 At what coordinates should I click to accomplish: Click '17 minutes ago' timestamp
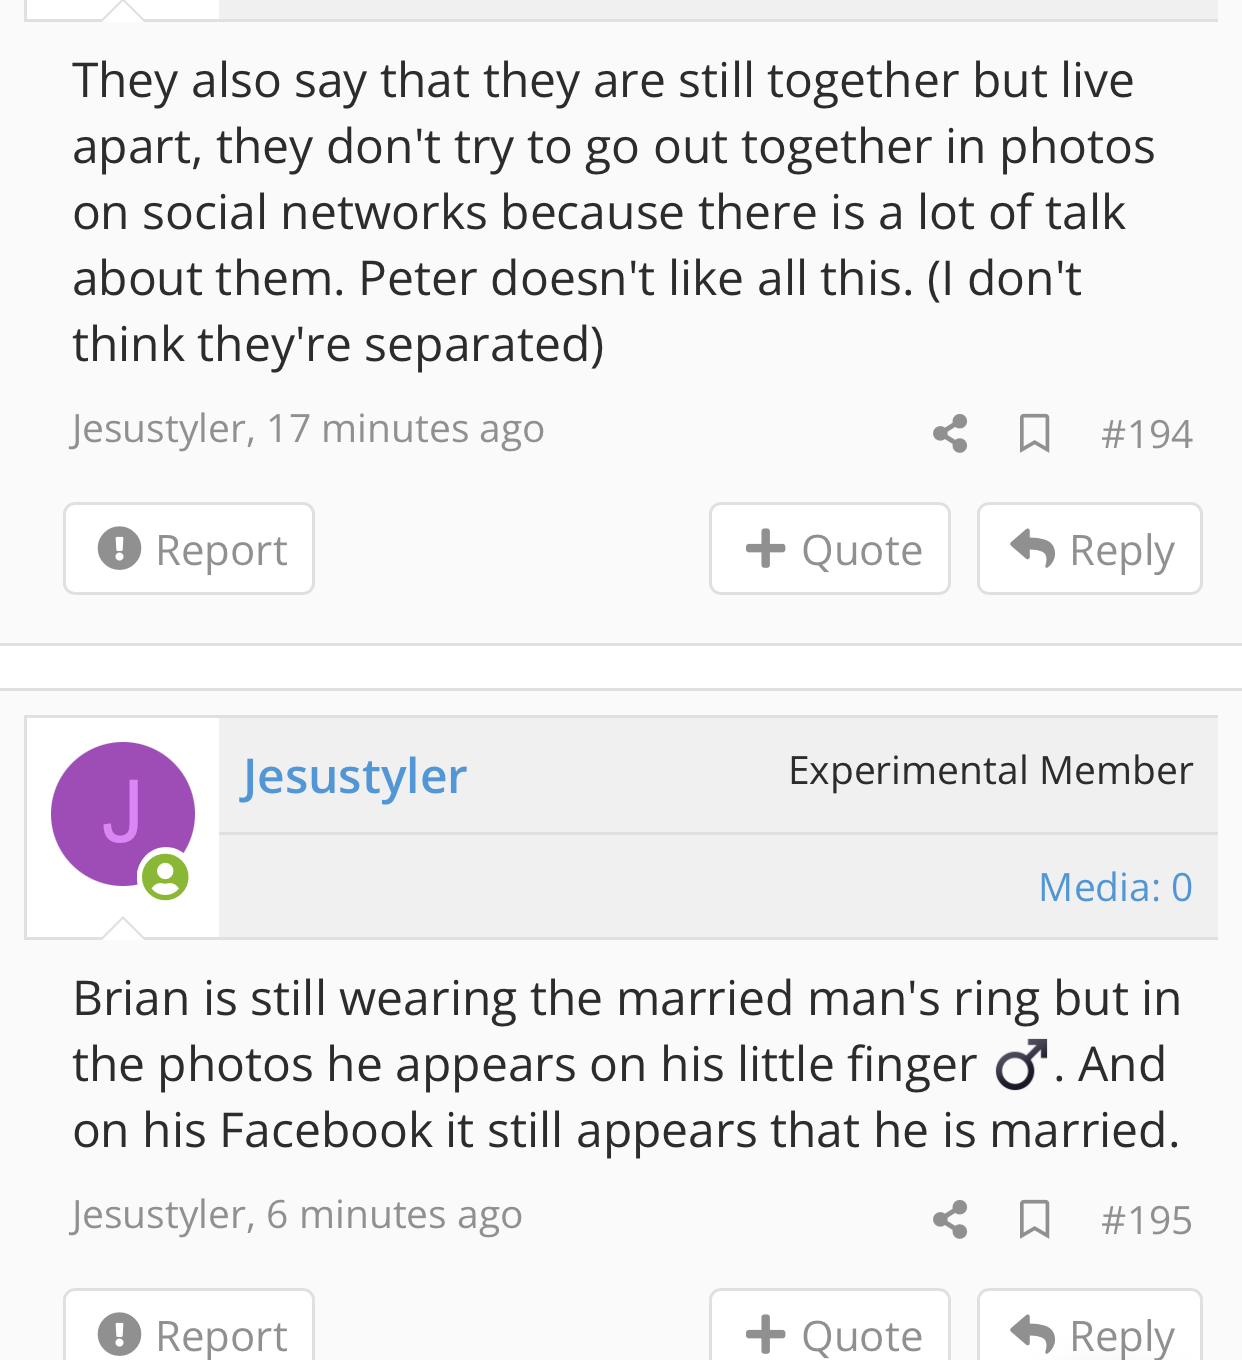click(x=406, y=429)
